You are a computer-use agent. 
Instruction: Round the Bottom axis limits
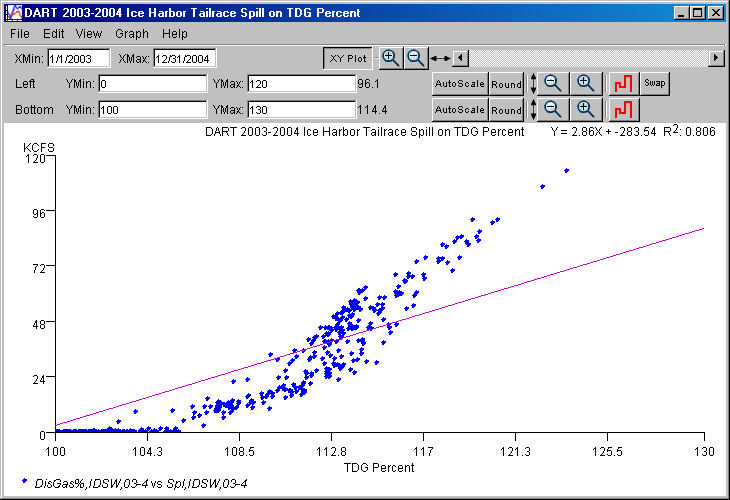(x=506, y=109)
